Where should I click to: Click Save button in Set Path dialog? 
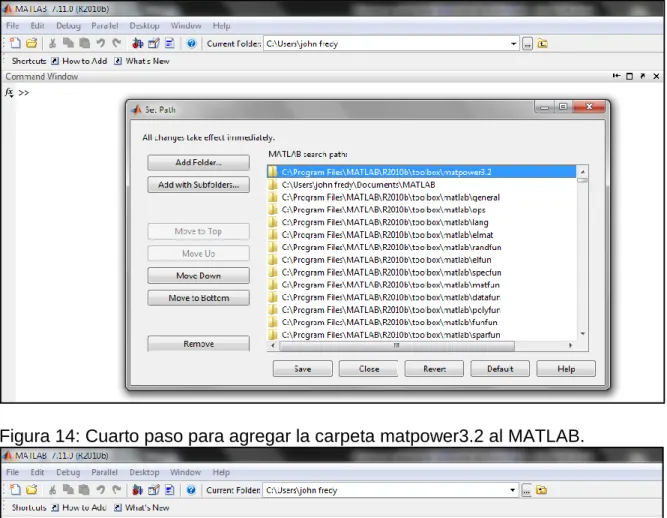tap(302, 369)
